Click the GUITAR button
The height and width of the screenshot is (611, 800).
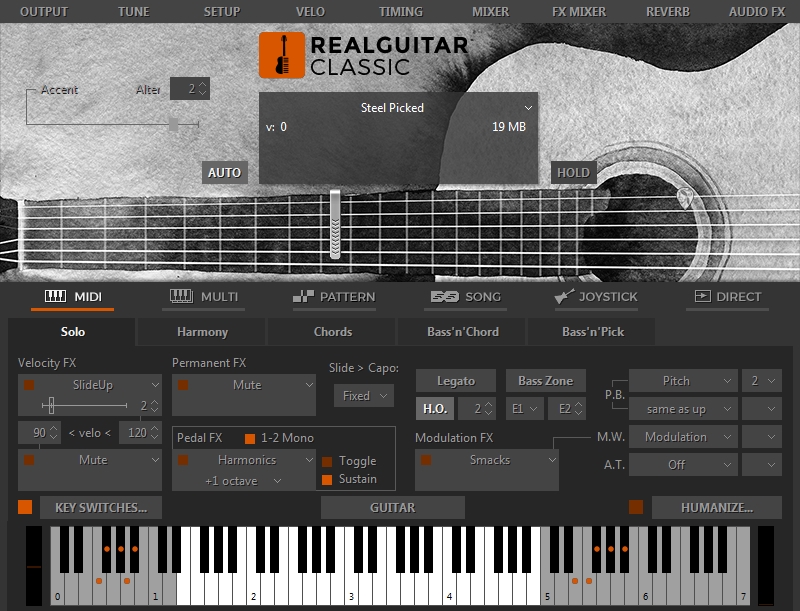[x=392, y=507]
